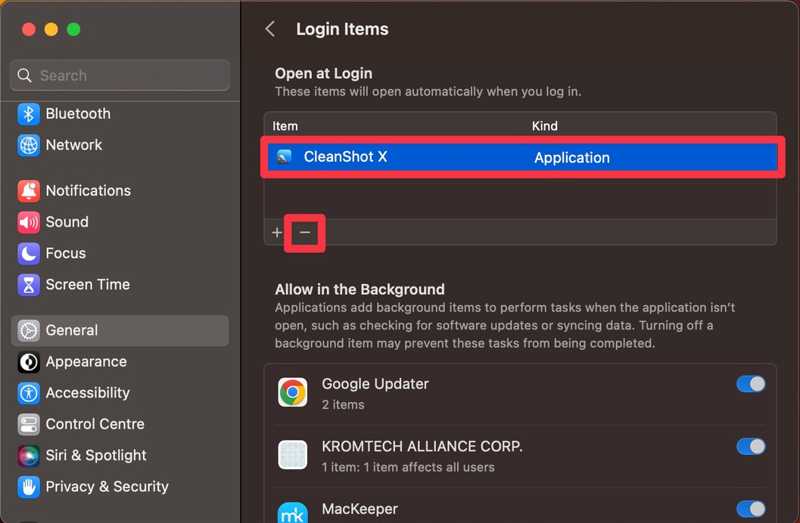Click the KROMTECH ALLIANCE CORP. icon

(292, 455)
